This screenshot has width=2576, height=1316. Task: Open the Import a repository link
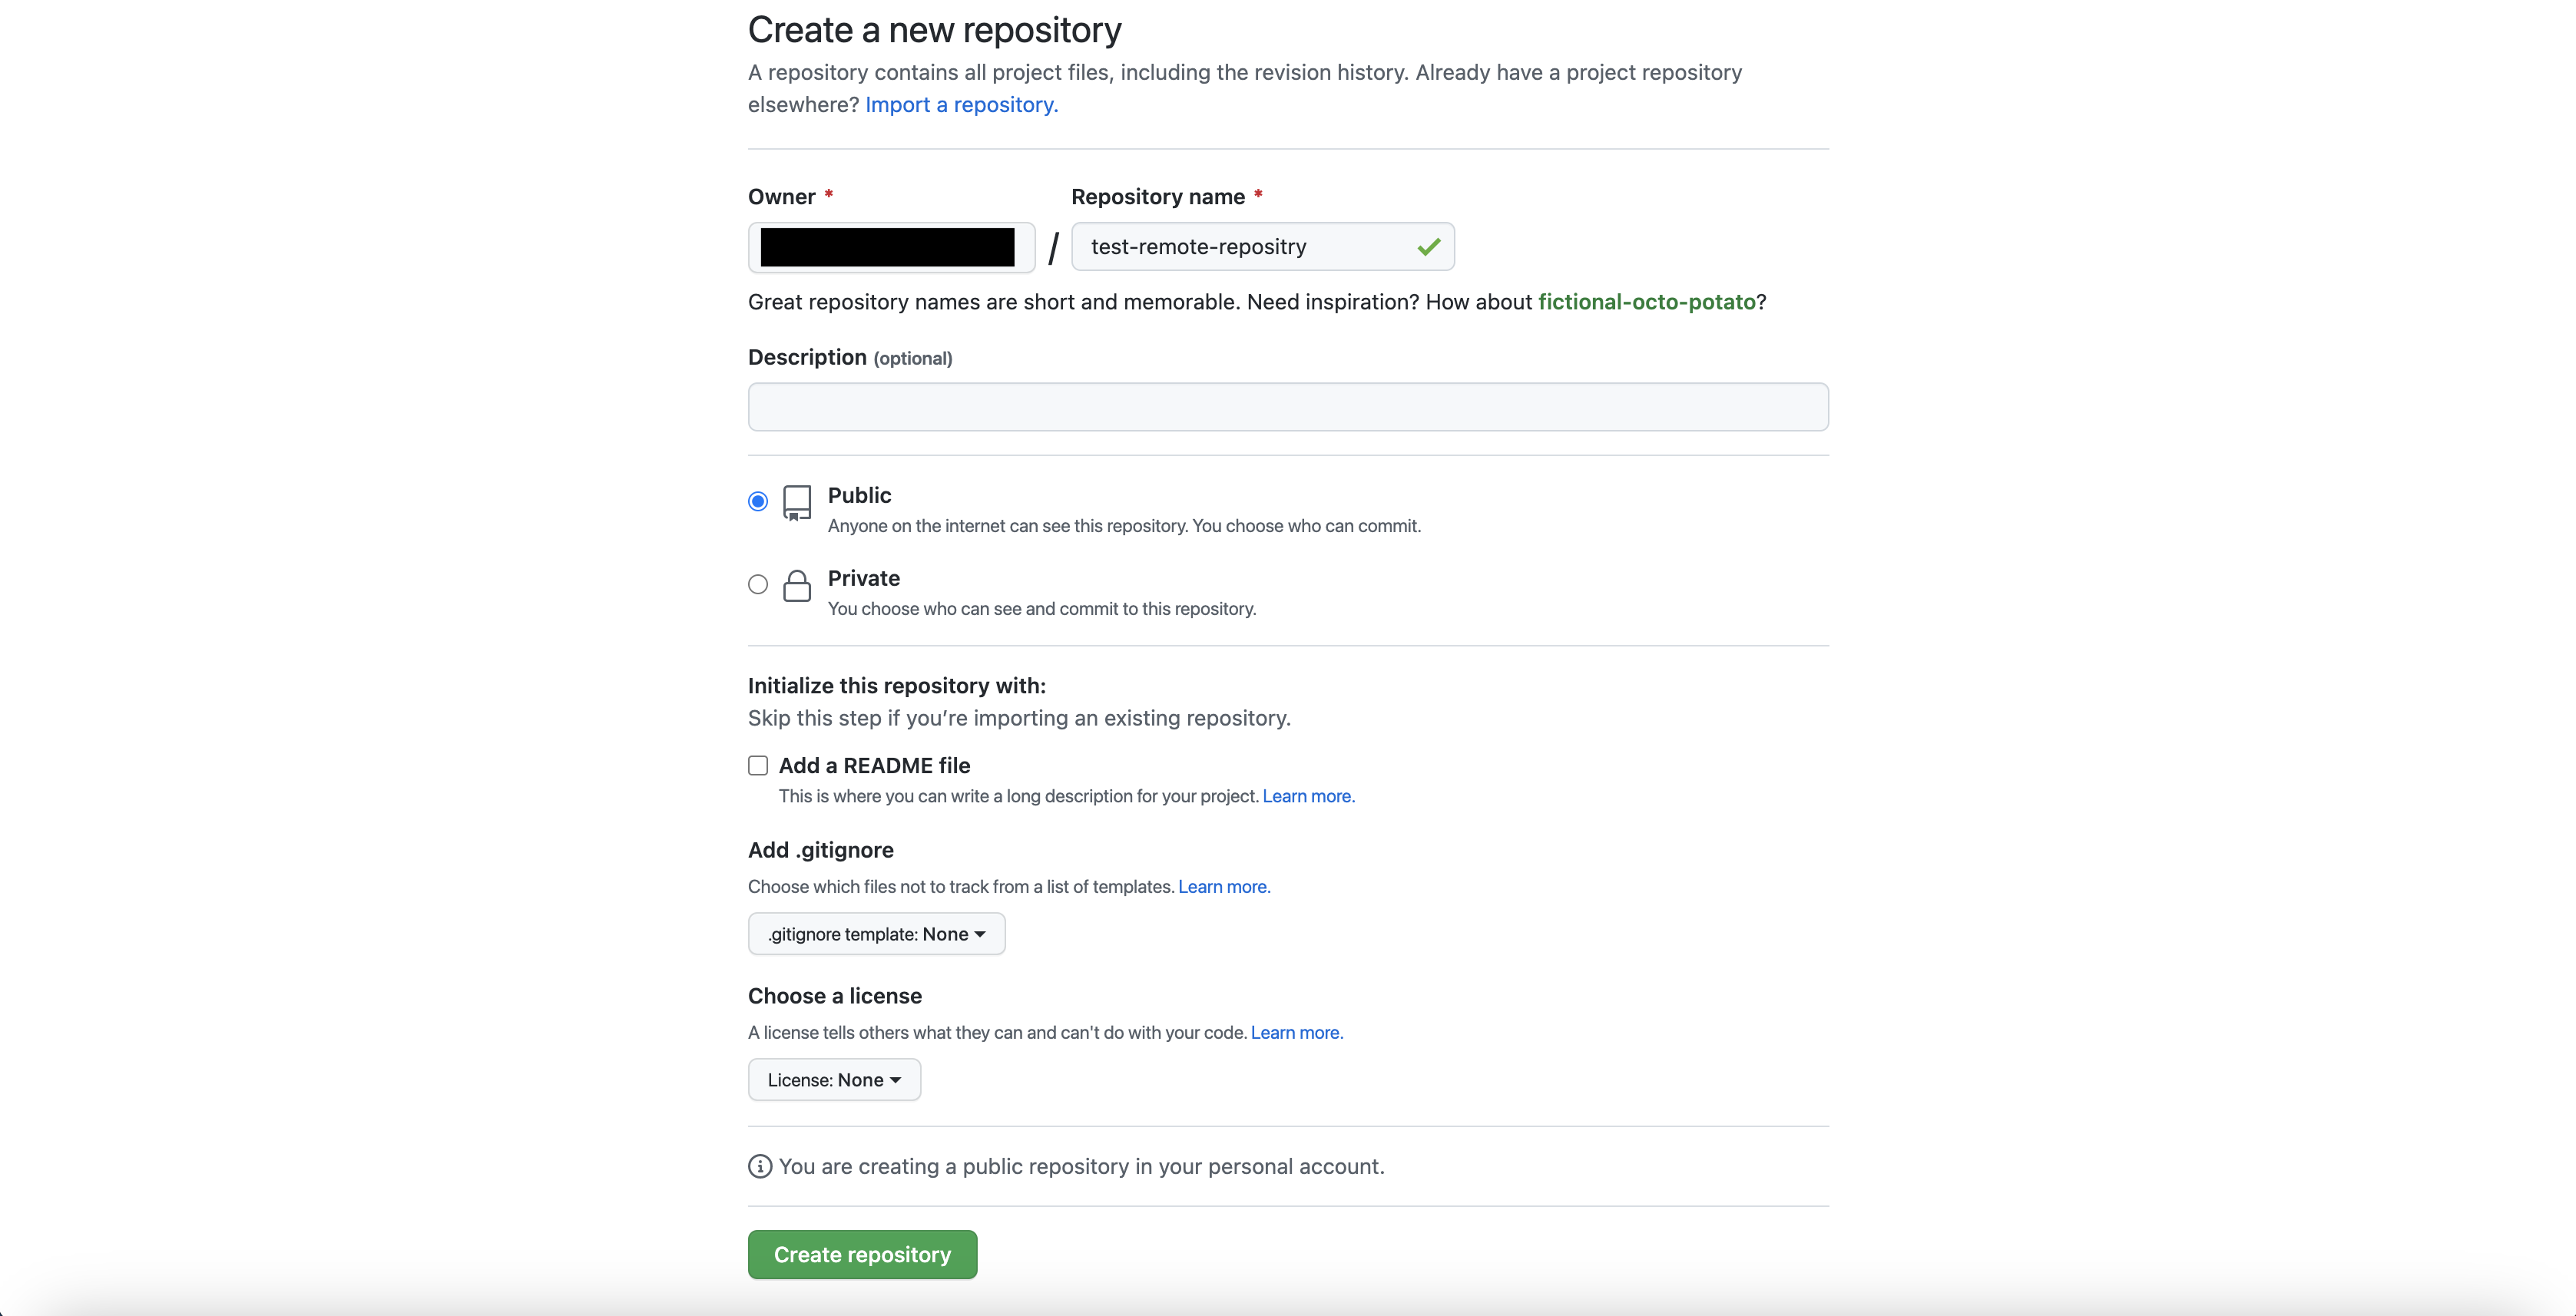point(961,104)
